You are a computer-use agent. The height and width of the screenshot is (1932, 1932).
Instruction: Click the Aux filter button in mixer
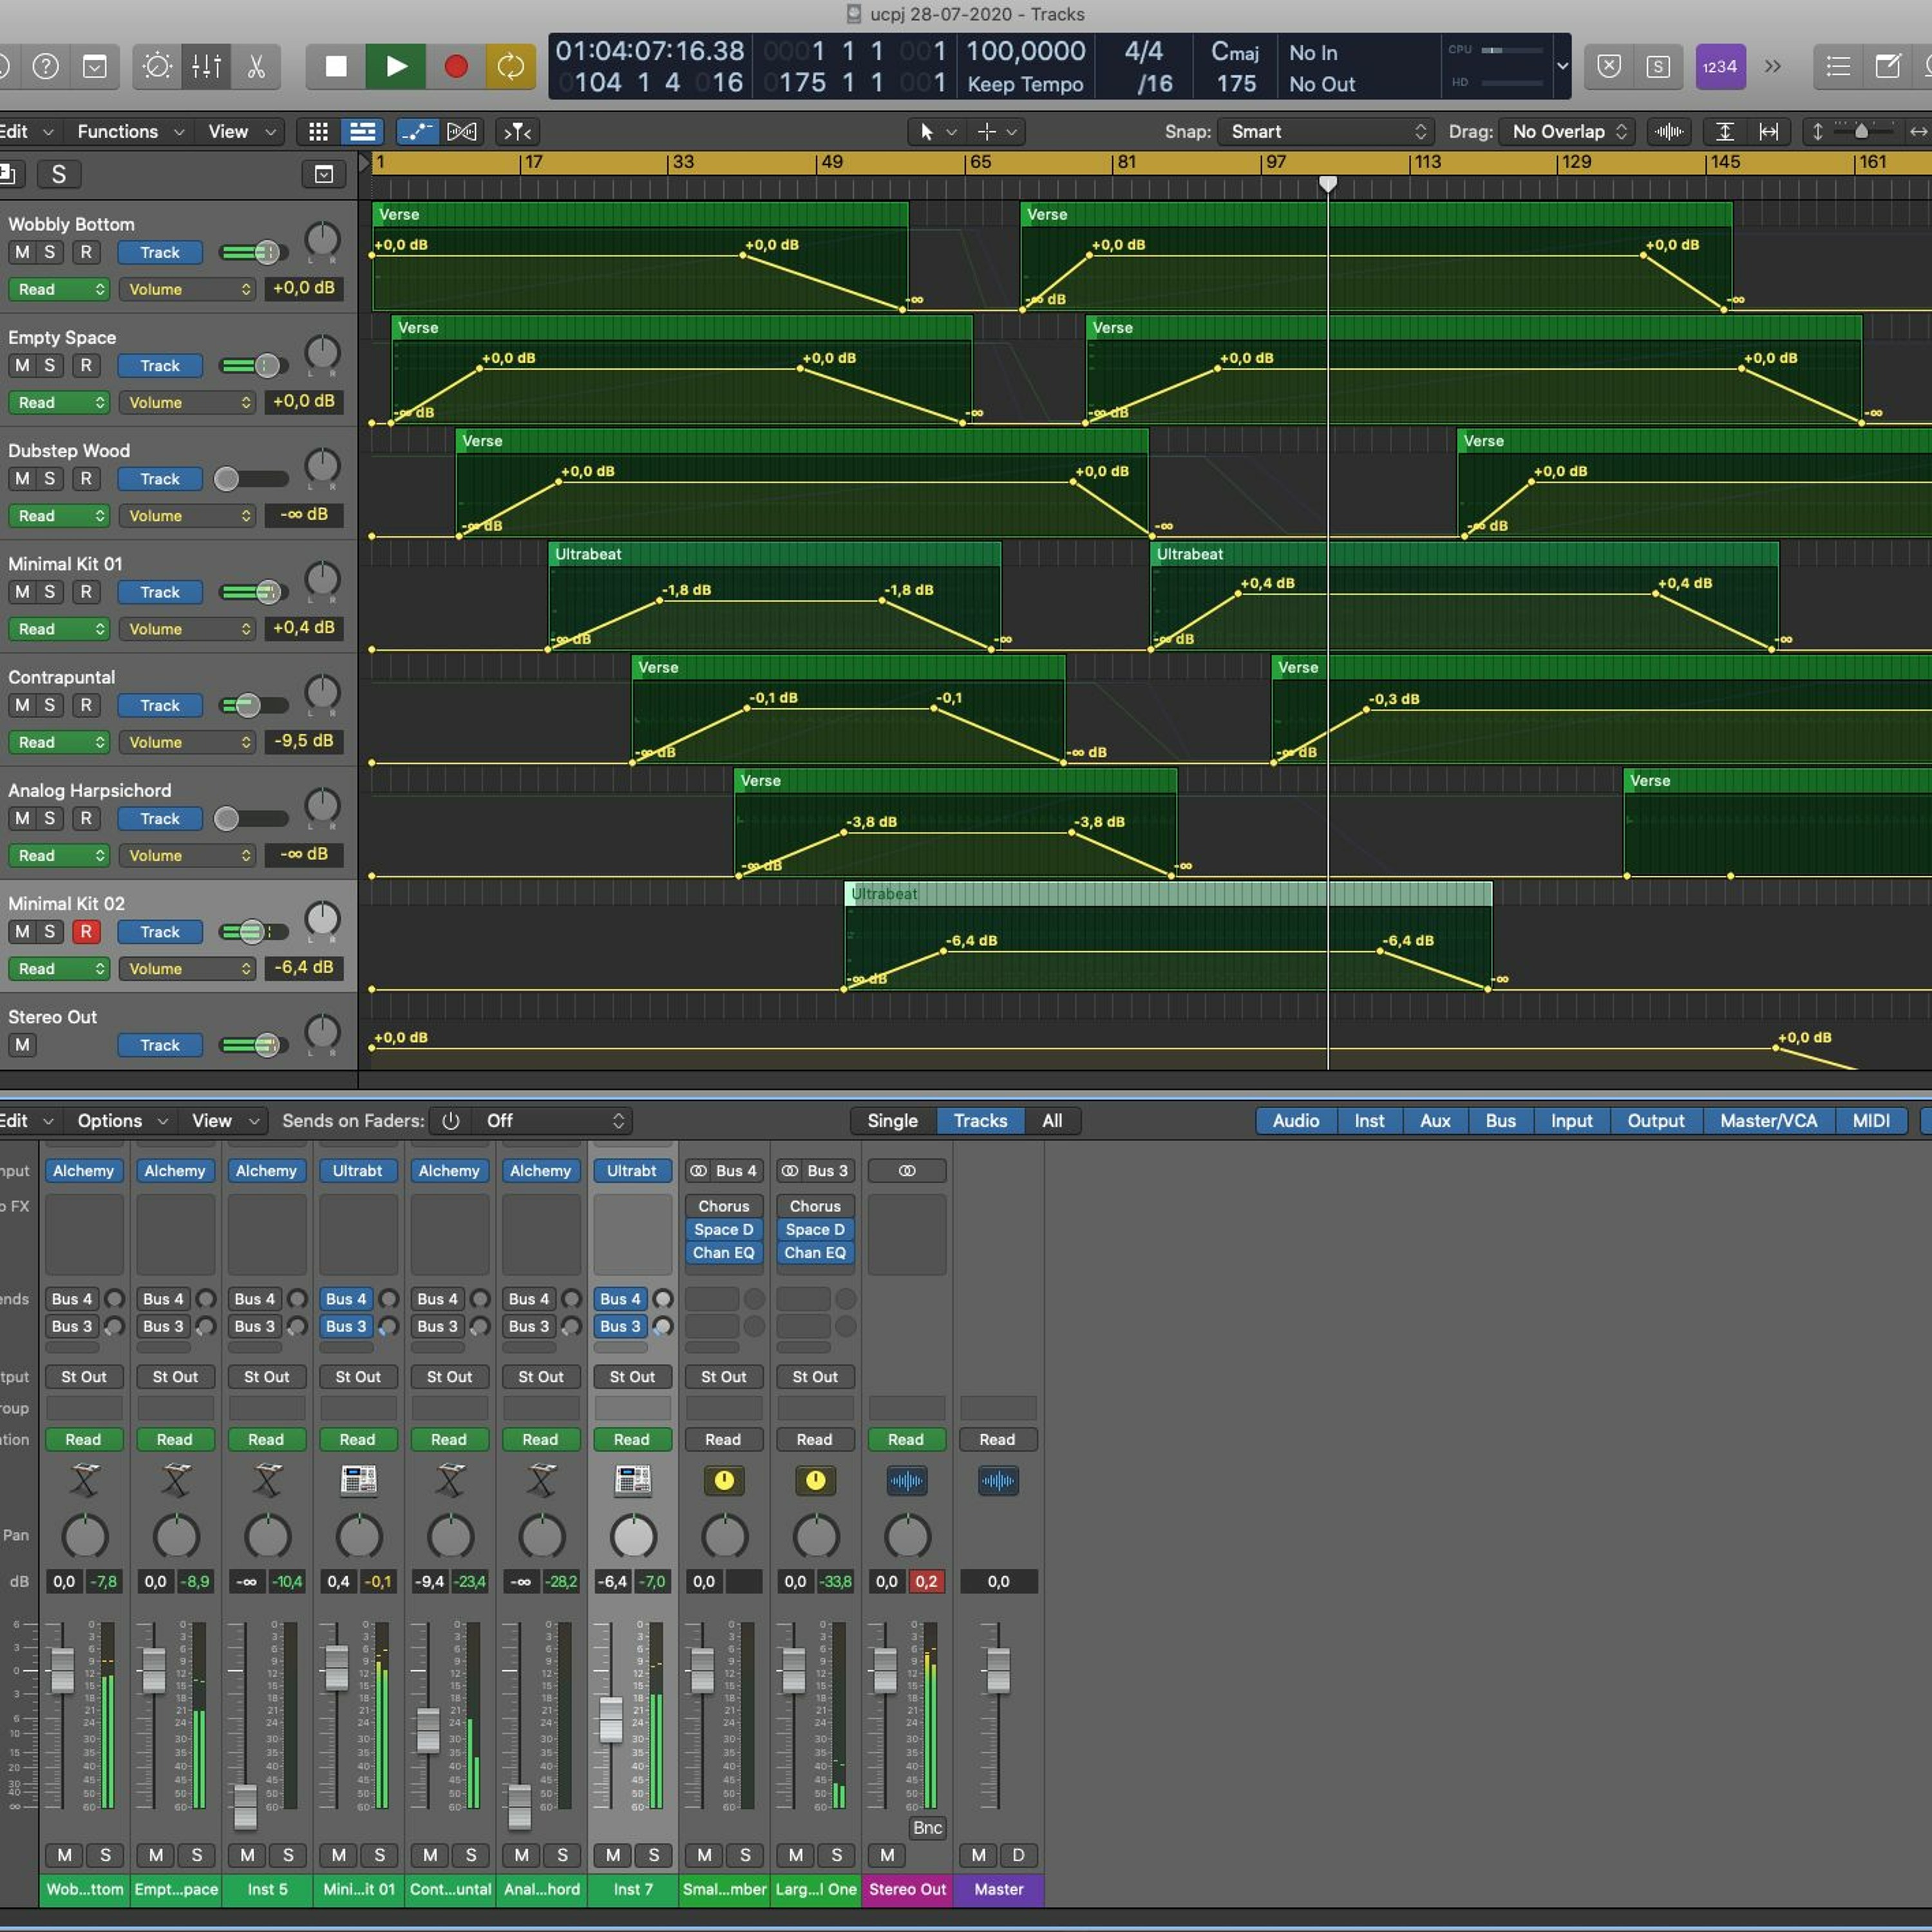click(1434, 1121)
